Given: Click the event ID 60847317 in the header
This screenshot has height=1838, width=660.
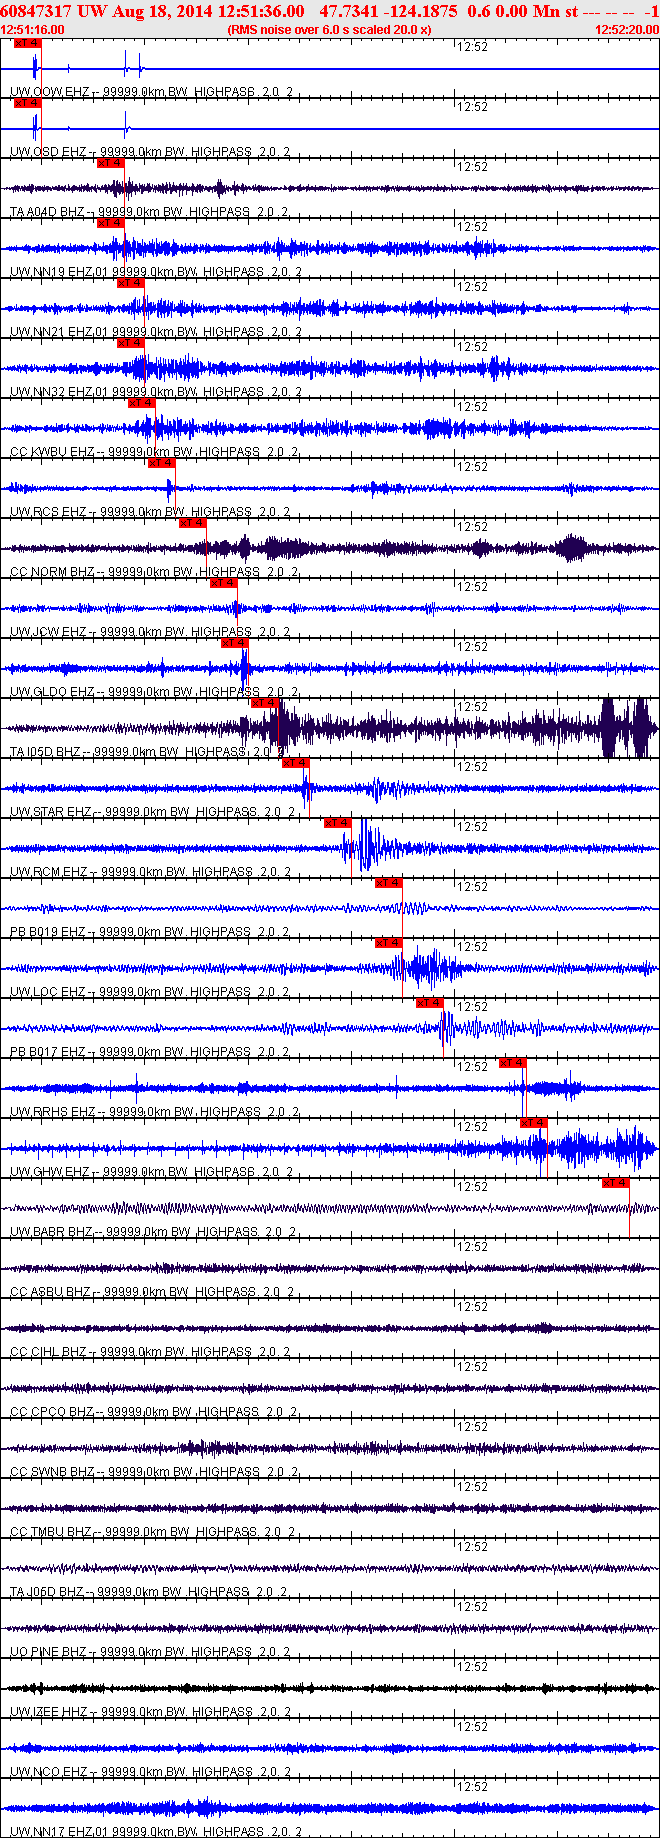Looking at the screenshot, I should click(x=35, y=11).
